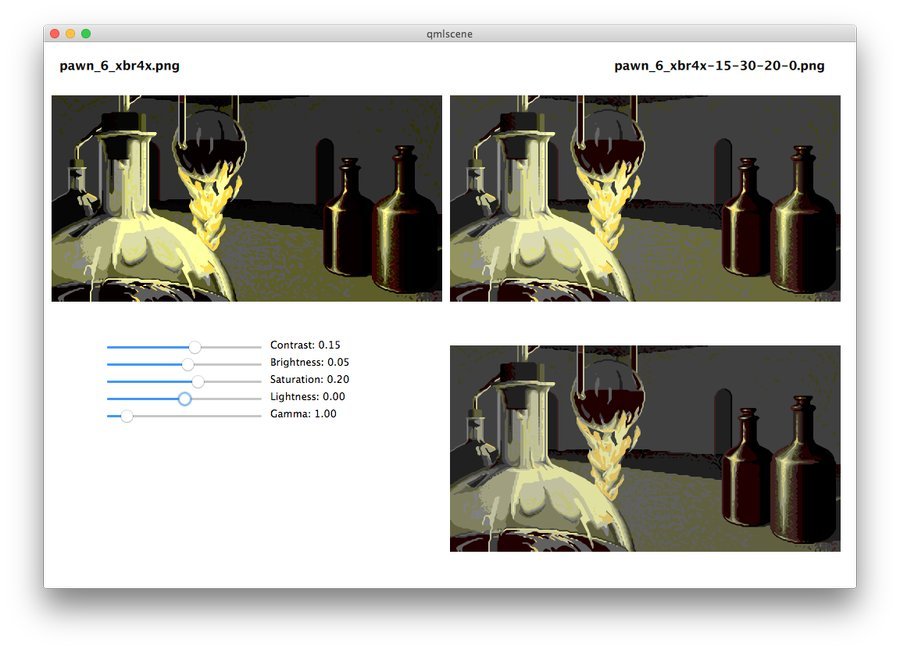Select the bottom-right adjusted preview image
The width and height of the screenshot is (900, 651).
tap(645, 448)
